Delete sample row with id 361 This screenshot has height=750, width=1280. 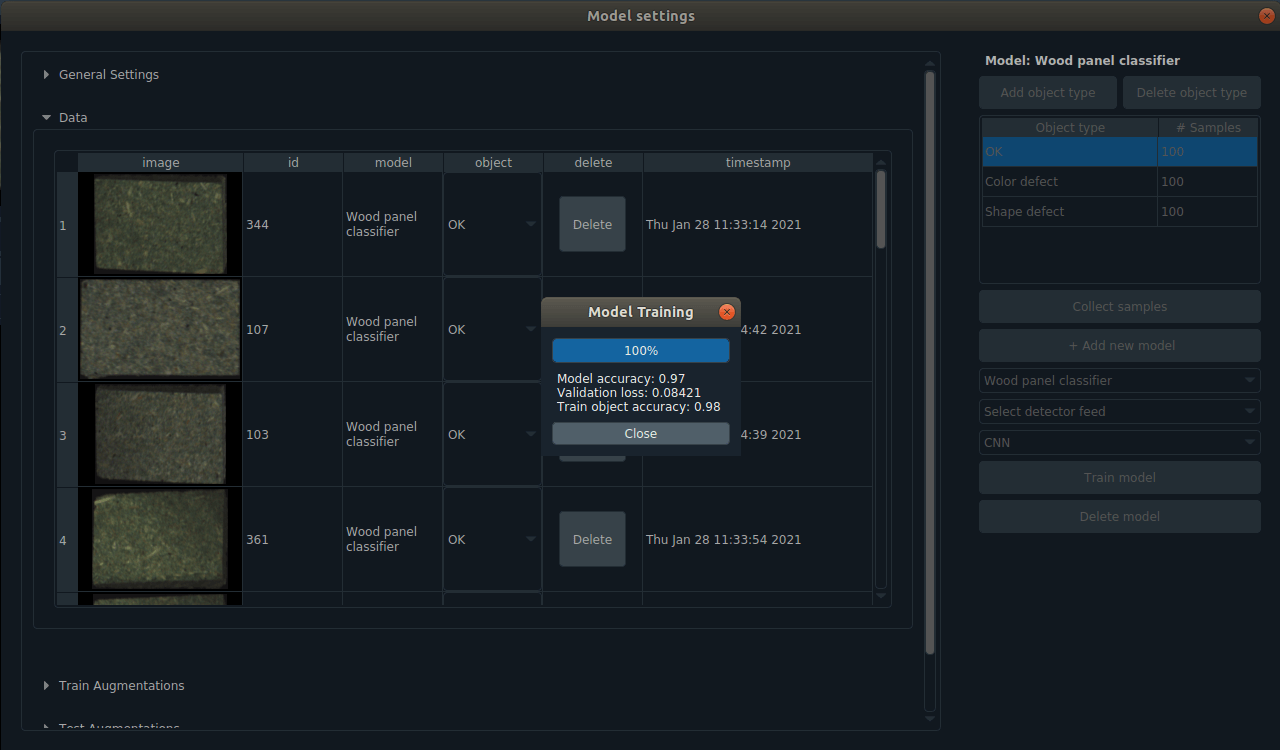pos(592,540)
